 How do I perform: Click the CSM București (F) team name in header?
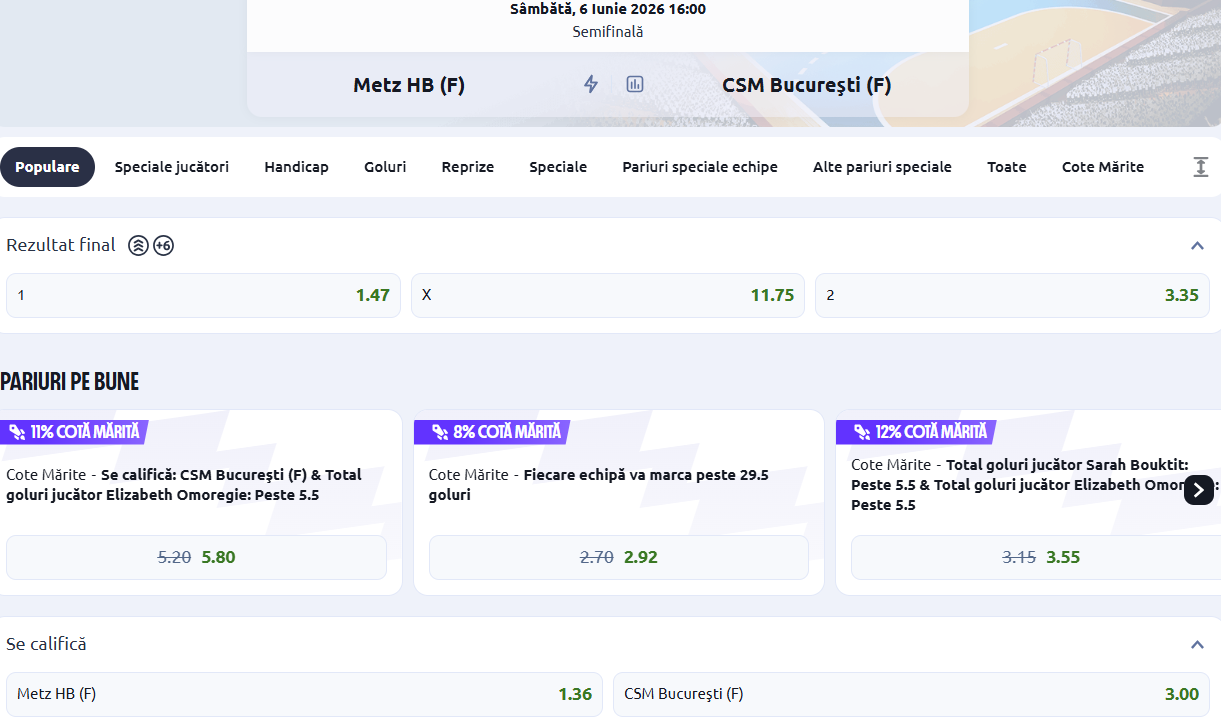click(x=807, y=85)
